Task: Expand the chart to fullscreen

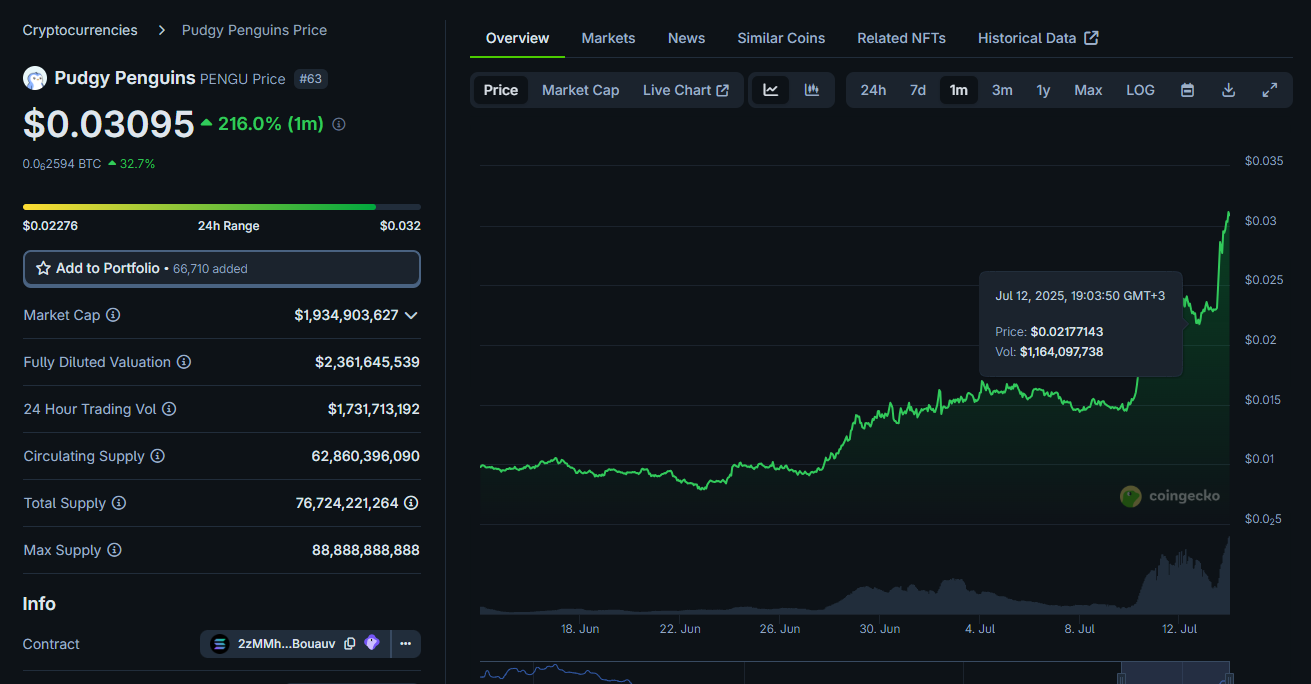Action: pyautogui.click(x=1269, y=90)
